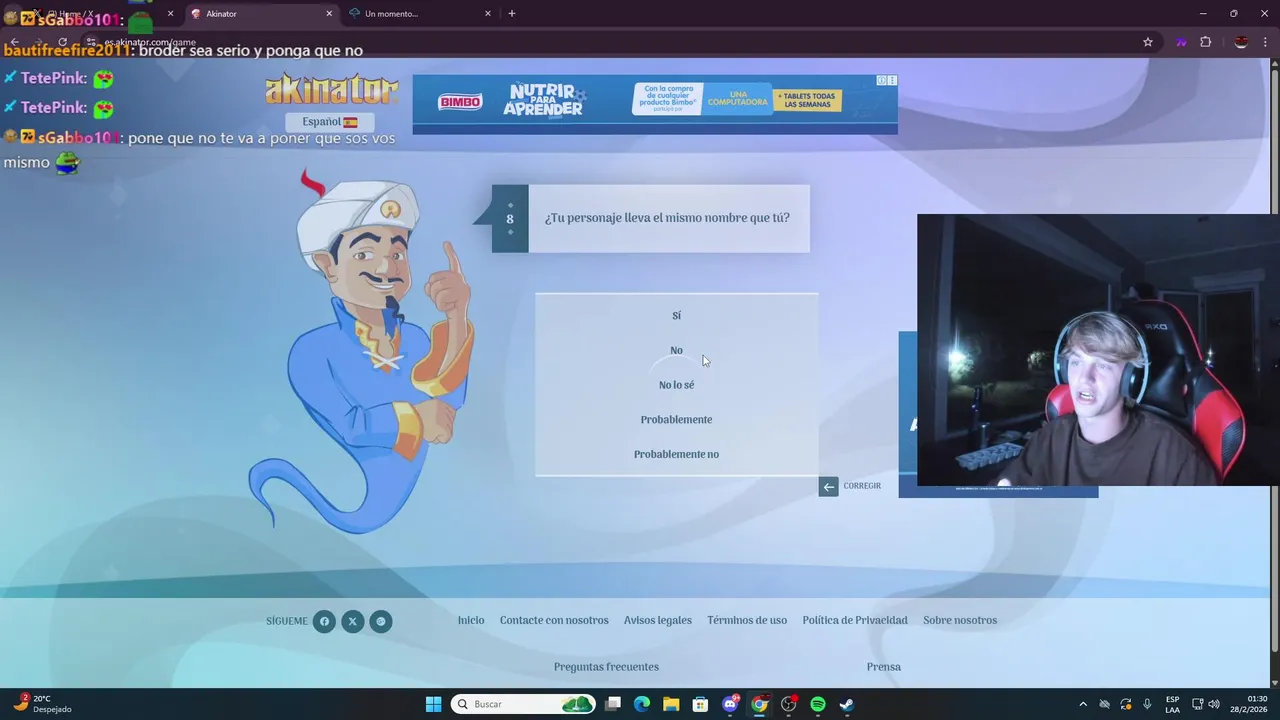Open 'Preguntas frecuentes' link

click(606, 667)
